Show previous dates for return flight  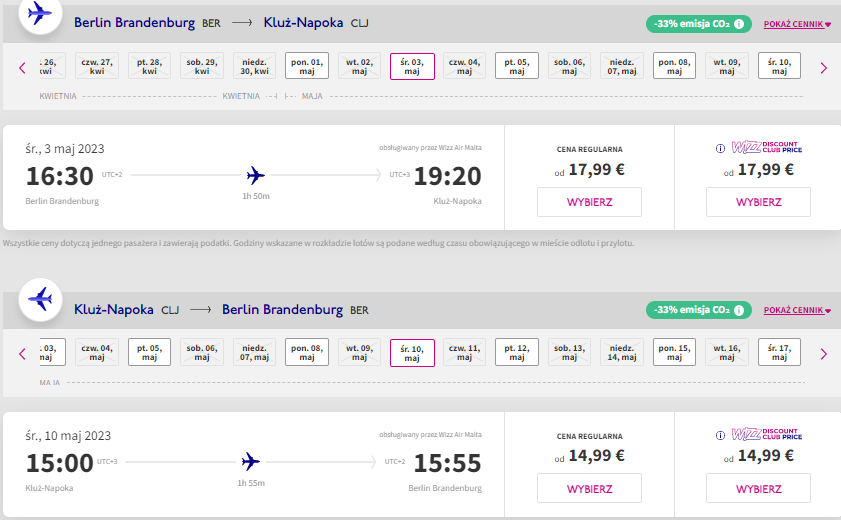coord(22,354)
